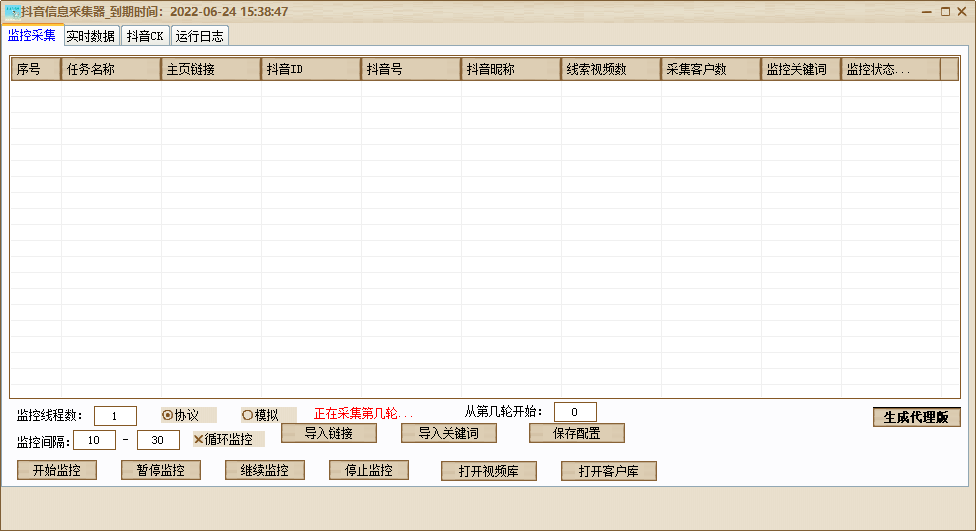
Task: Open customer library 打开客户库
Action: 609,471
